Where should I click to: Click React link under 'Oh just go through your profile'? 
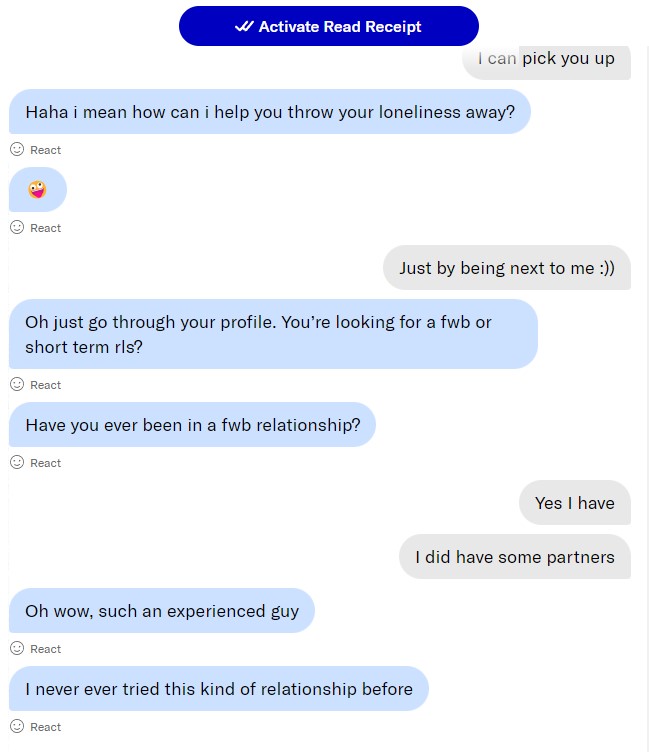(x=45, y=385)
